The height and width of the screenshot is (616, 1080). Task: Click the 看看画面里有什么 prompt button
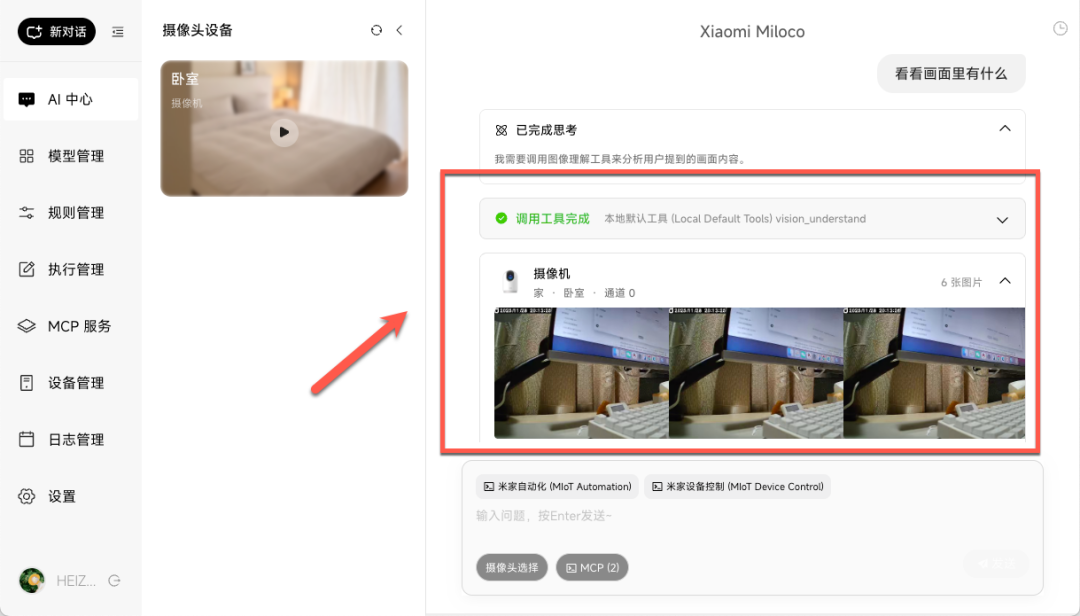click(x=950, y=73)
